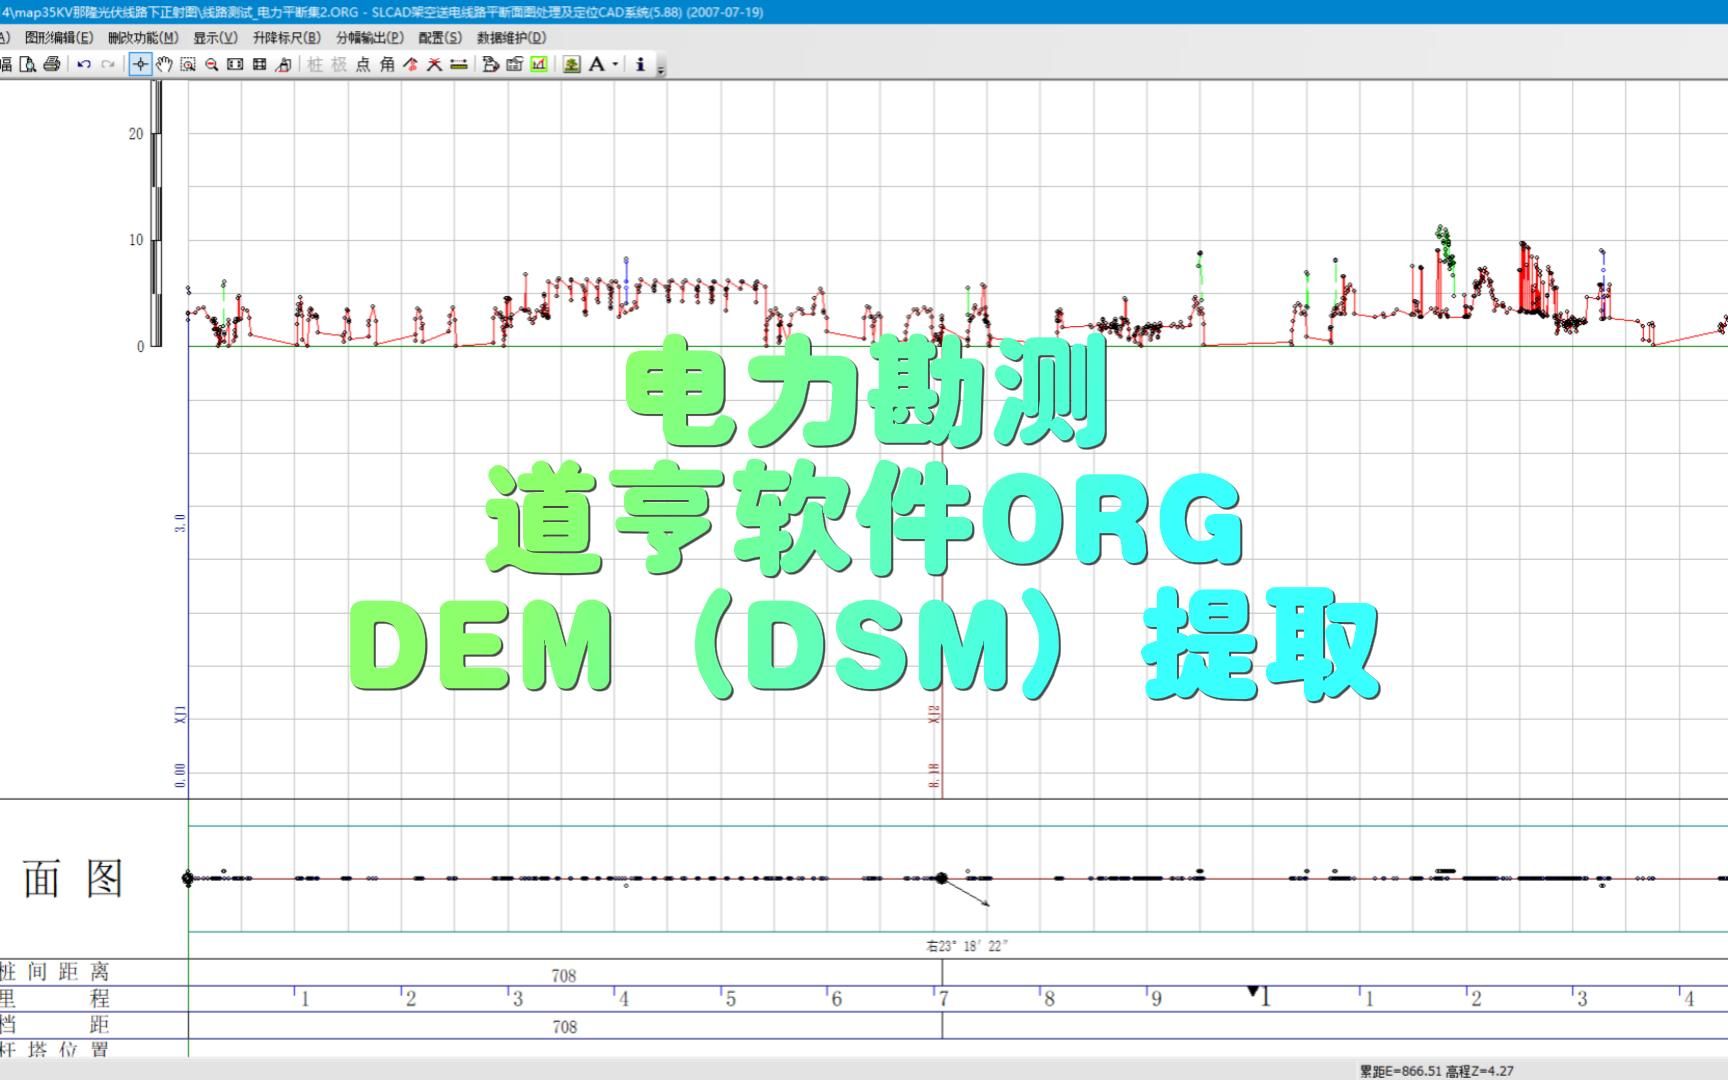
Task: Click the red up-arrow icon
Action: point(410,64)
